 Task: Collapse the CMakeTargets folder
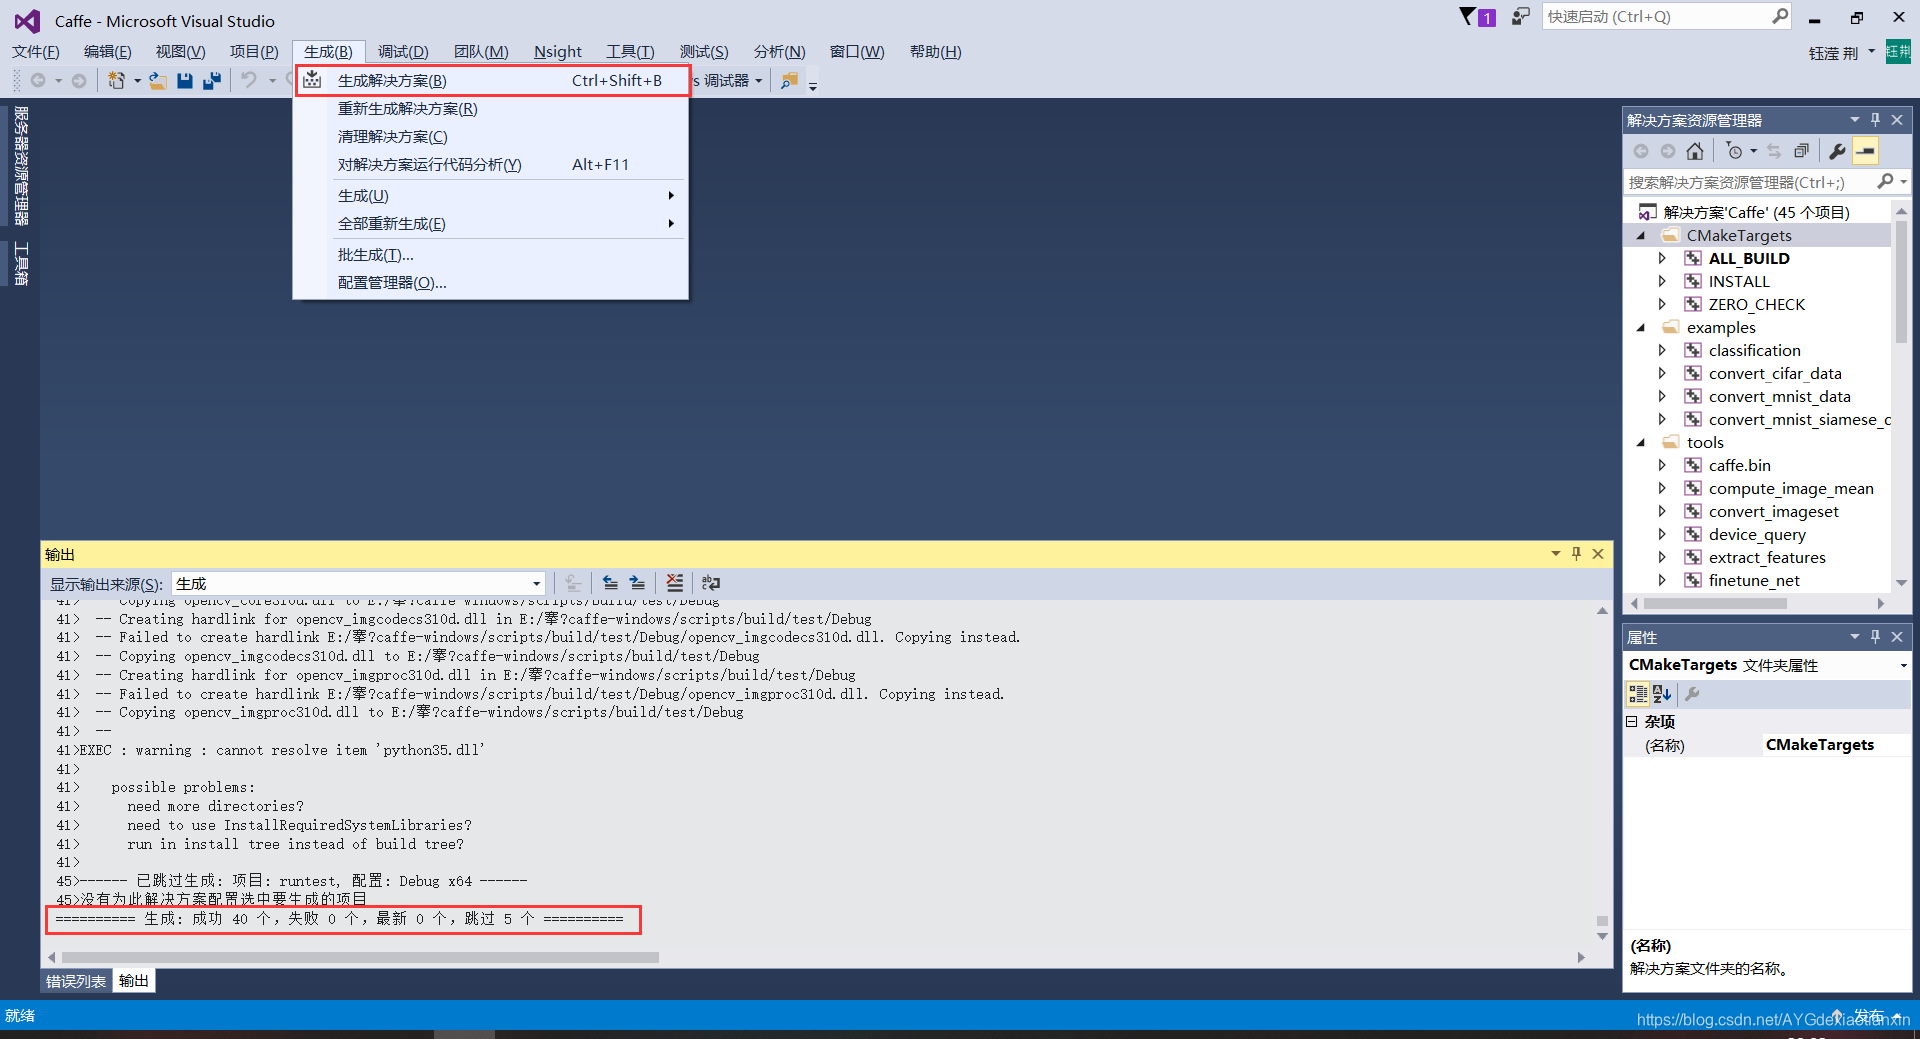(1640, 236)
